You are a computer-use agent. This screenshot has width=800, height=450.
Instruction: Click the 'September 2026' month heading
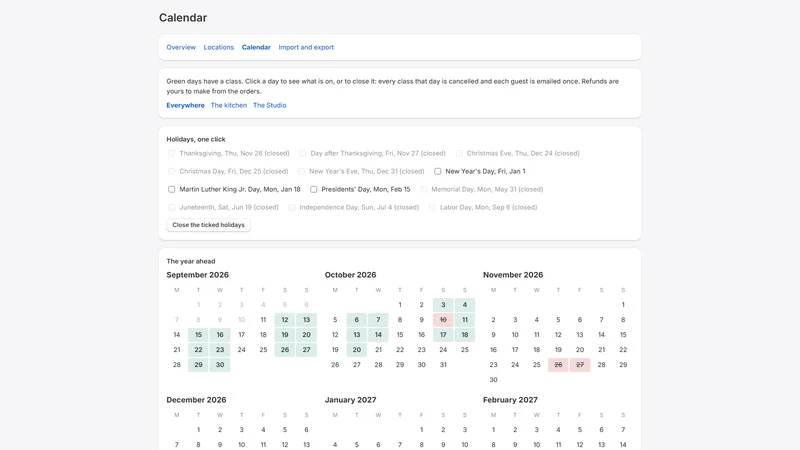[x=197, y=274]
